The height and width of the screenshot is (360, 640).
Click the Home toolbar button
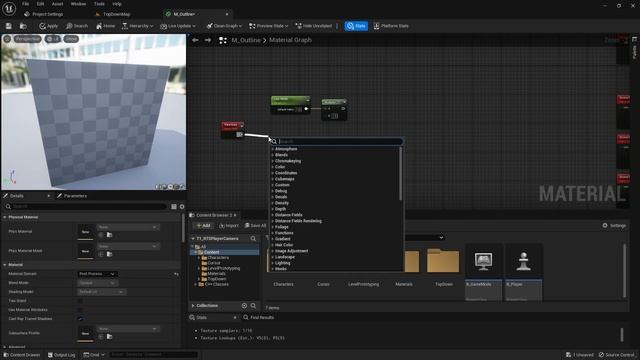click(x=105, y=26)
